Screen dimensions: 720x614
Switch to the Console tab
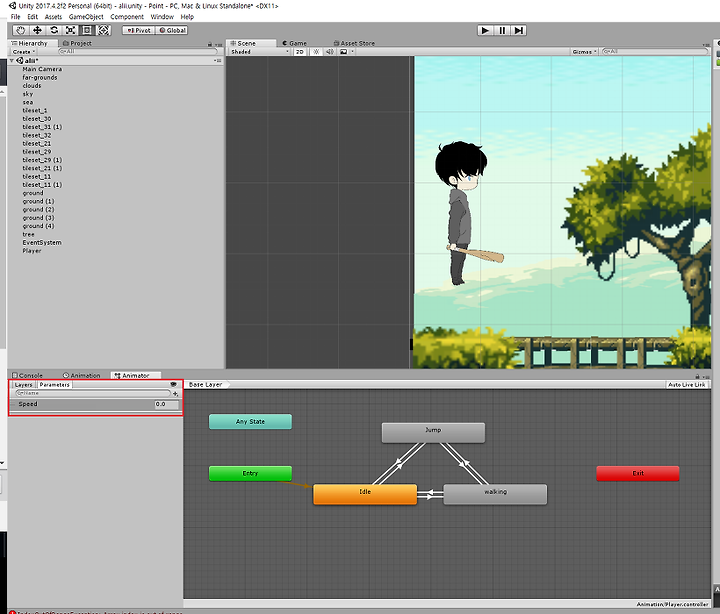click(x=28, y=375)
